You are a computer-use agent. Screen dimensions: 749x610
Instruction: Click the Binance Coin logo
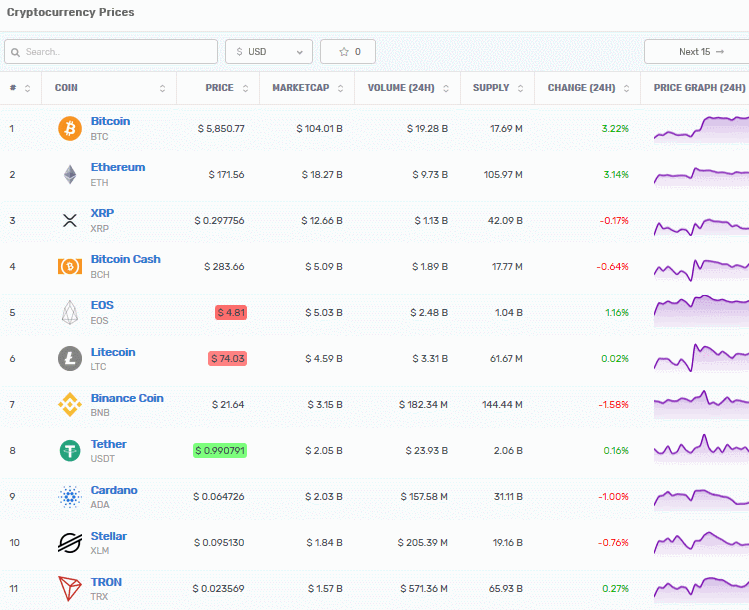(70, 404)
